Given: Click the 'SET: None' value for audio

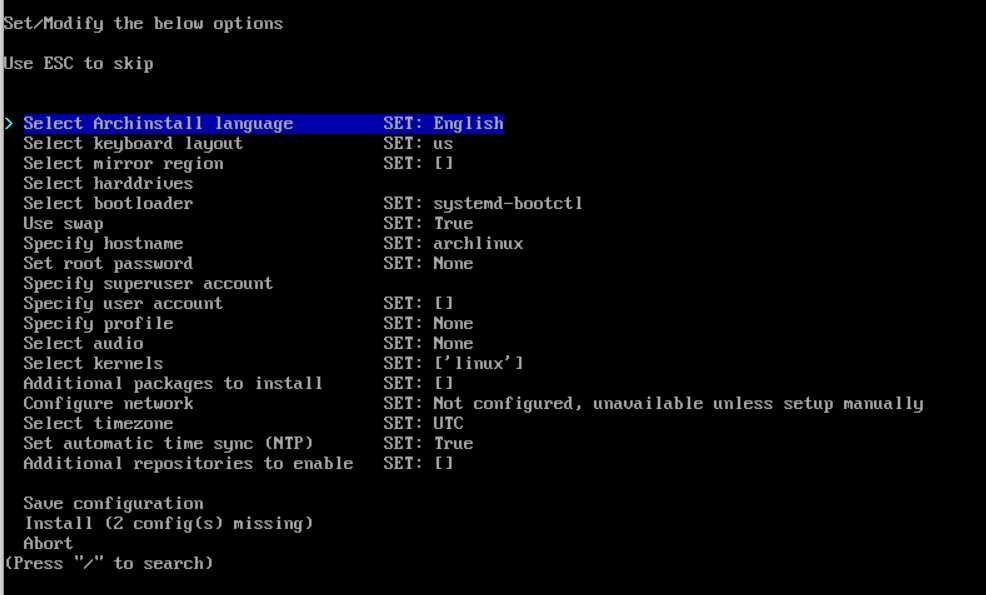Looking at the screenshot, I should (x=428, y=344).
